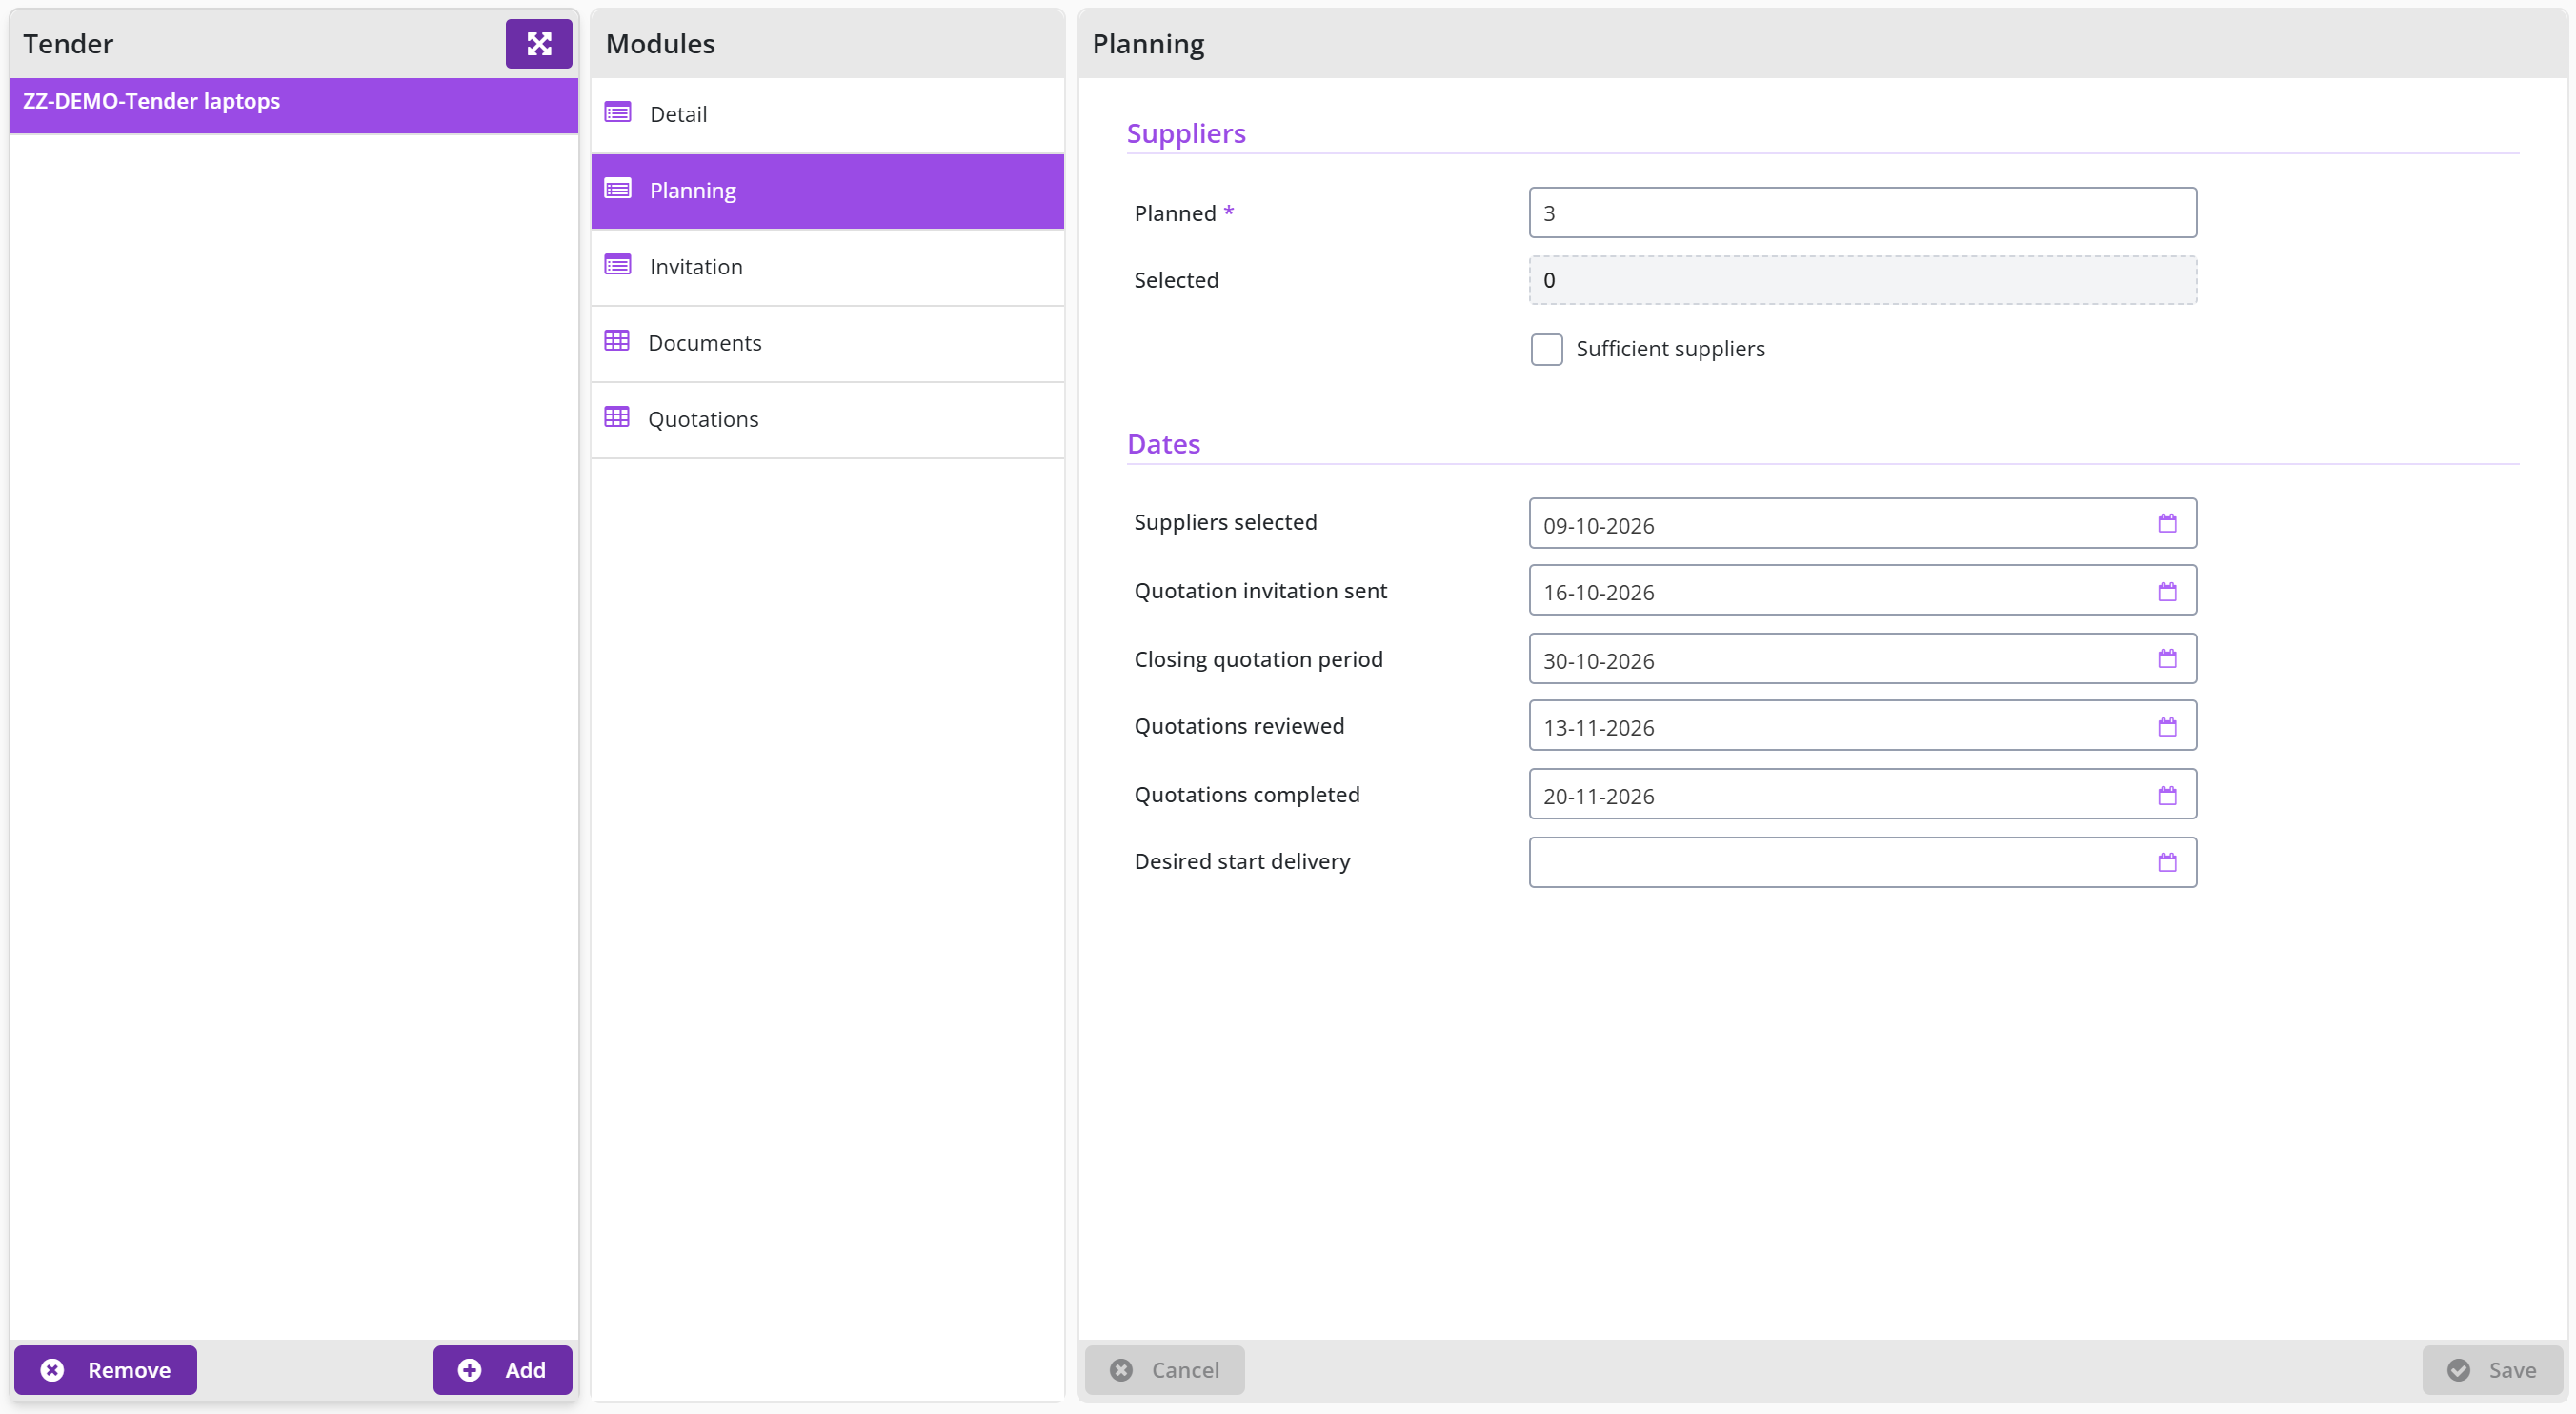
Task: Open the Documents module
Action: pos(827,343)
